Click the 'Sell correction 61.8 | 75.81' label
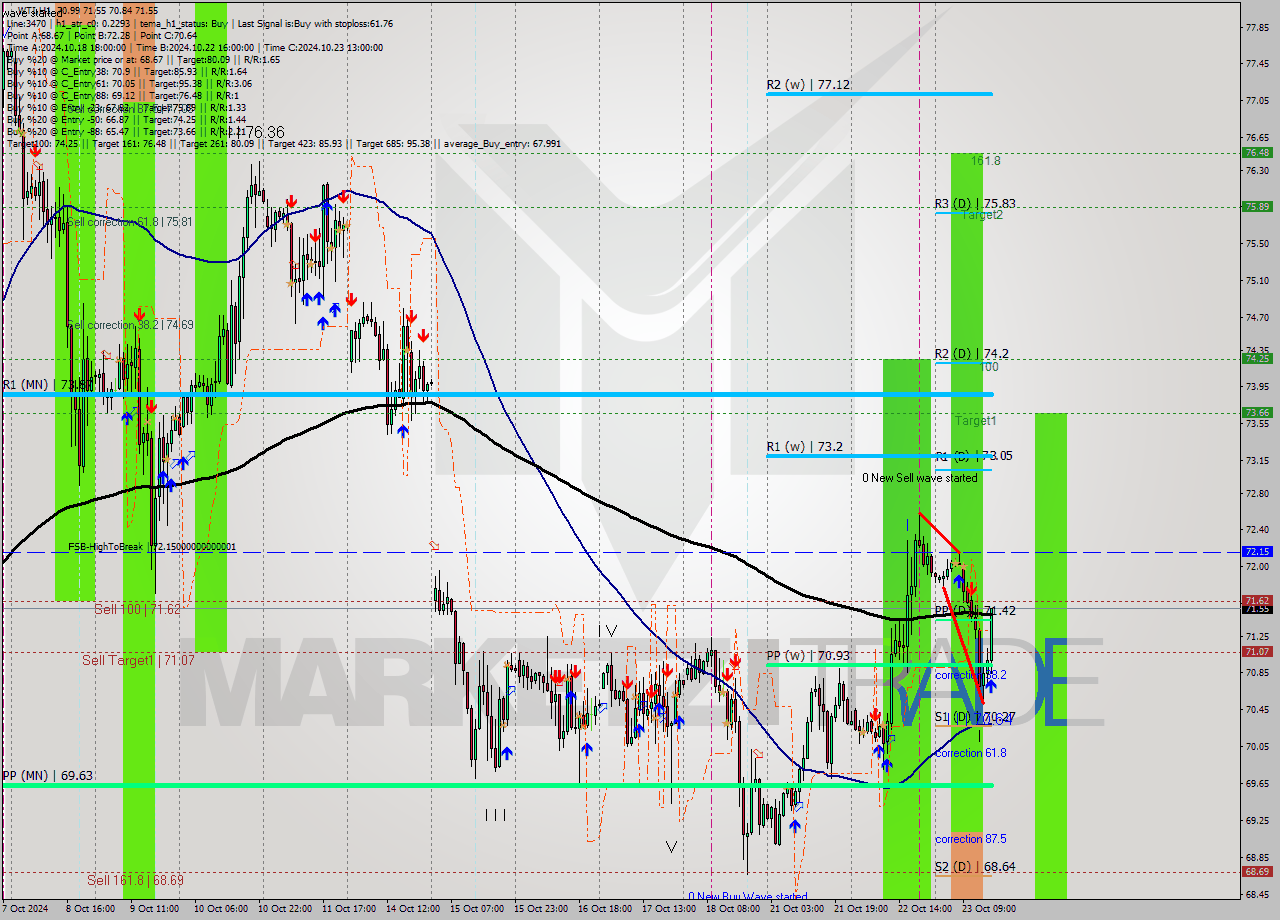Image resolution: width=1280 pixels, height=920 pixels. coord(130,222)
